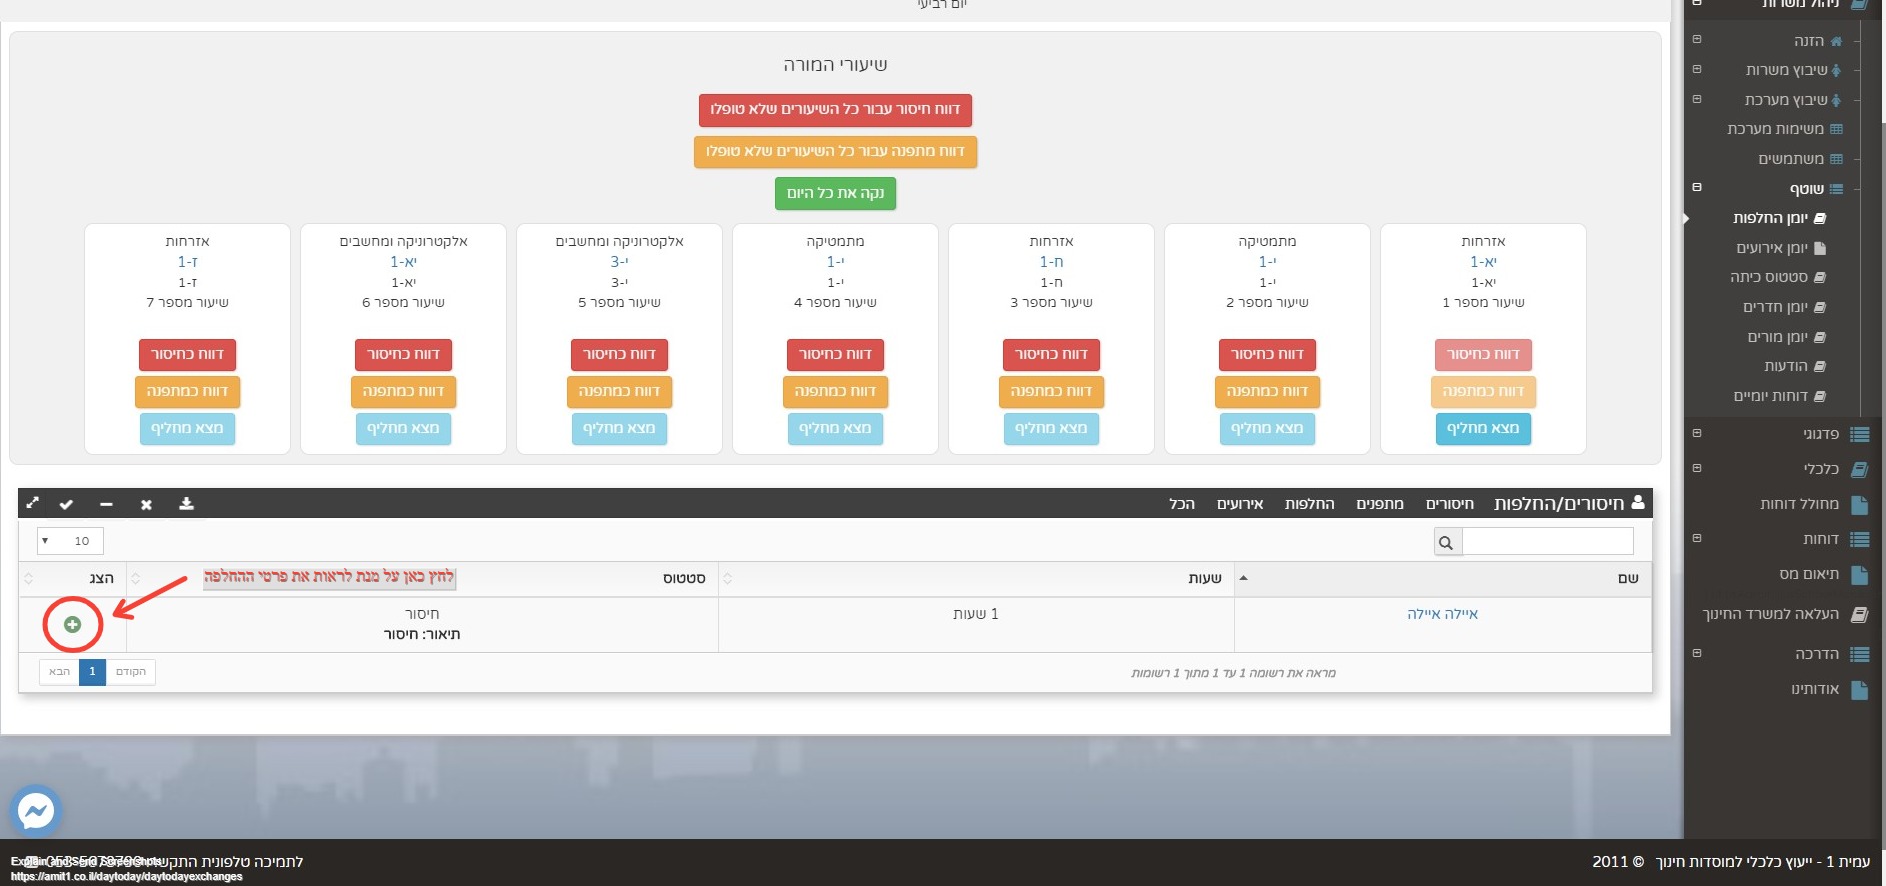Collapse the שוטף sidebar section toggle
This screenshot has width=1886, height=886.
pyautogui.click(x=1696, y=187)
